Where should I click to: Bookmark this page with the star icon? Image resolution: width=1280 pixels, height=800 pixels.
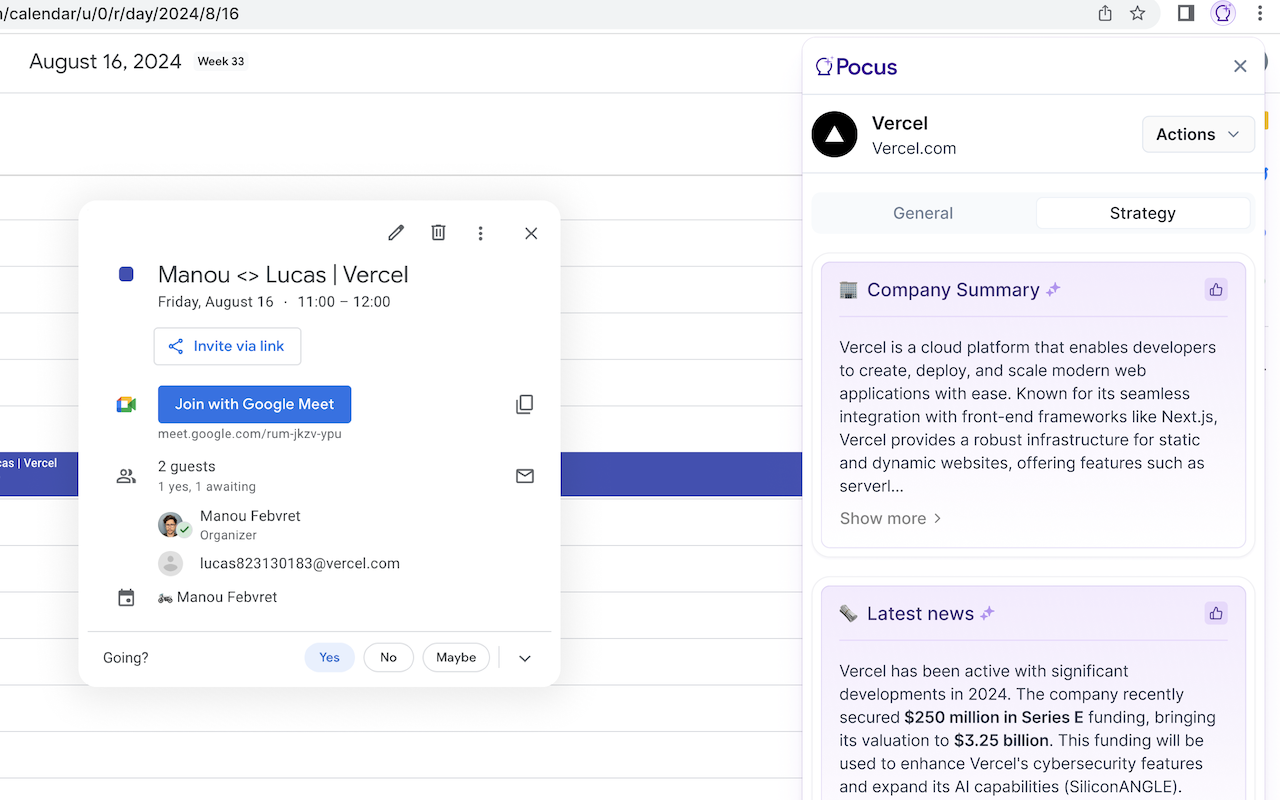tap(1137, 13)
